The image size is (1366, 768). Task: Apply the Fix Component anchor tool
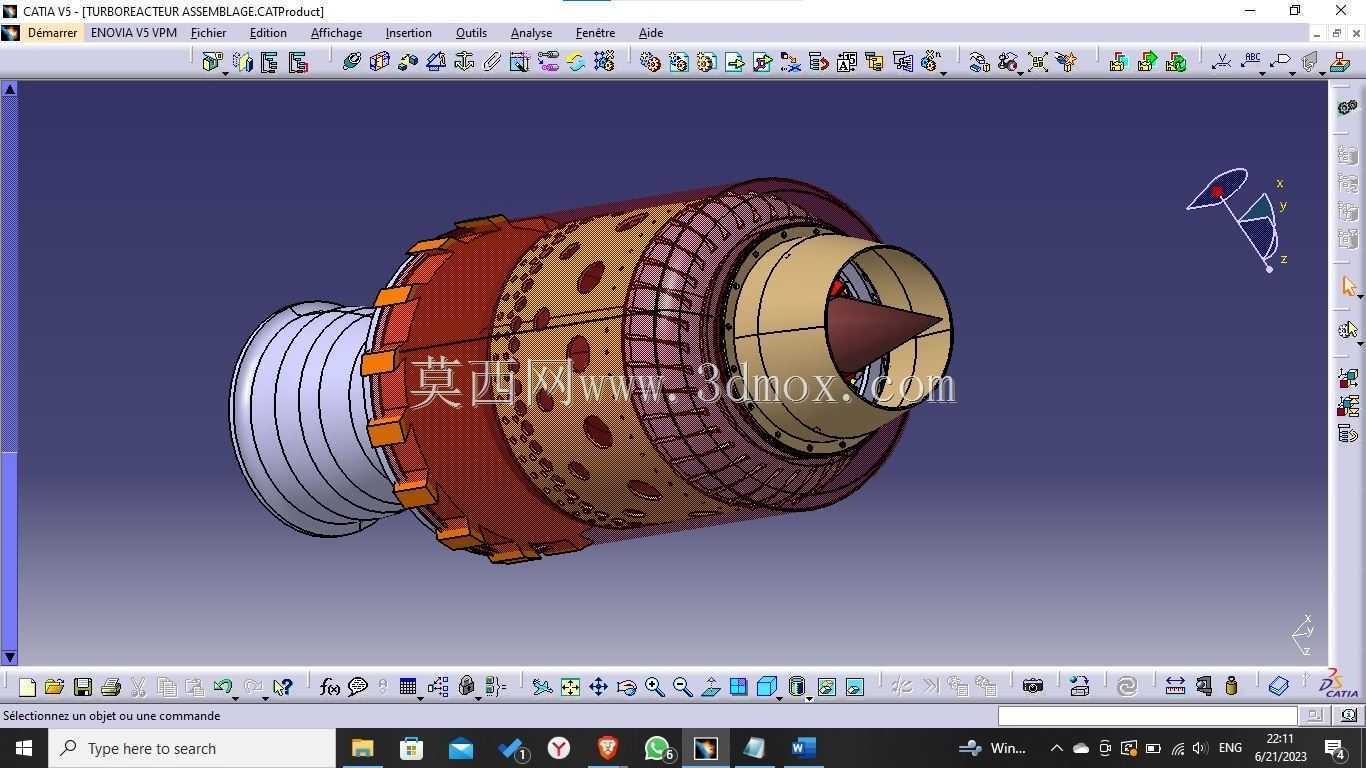(463, 62)
